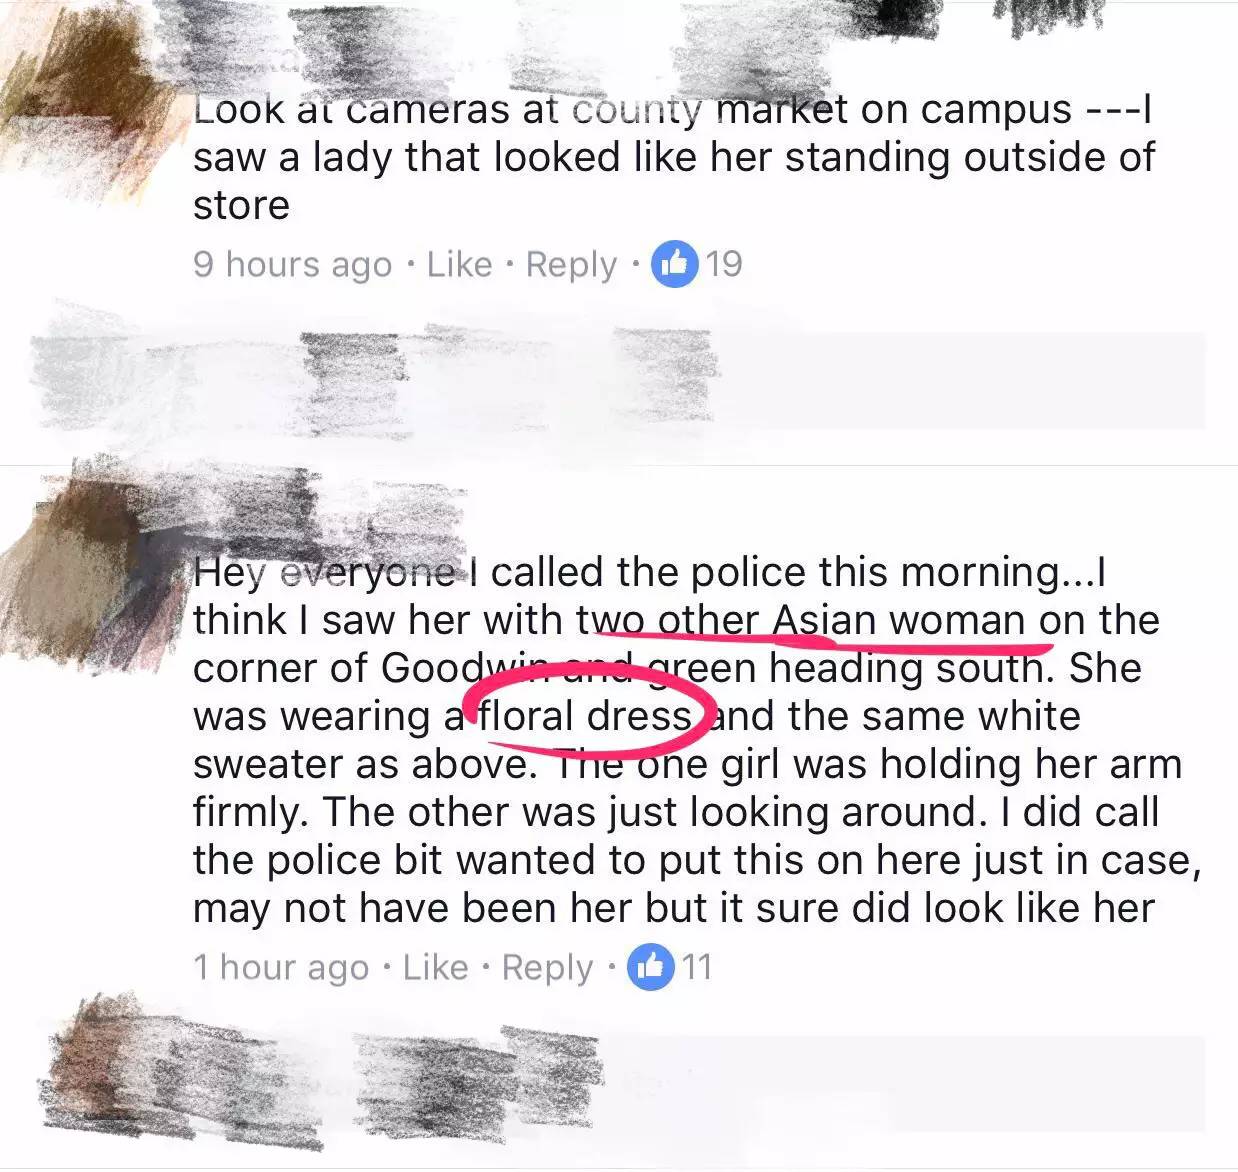Open the '1 hour ago' timestamp
The image size is (1238, 1172).
281,968
